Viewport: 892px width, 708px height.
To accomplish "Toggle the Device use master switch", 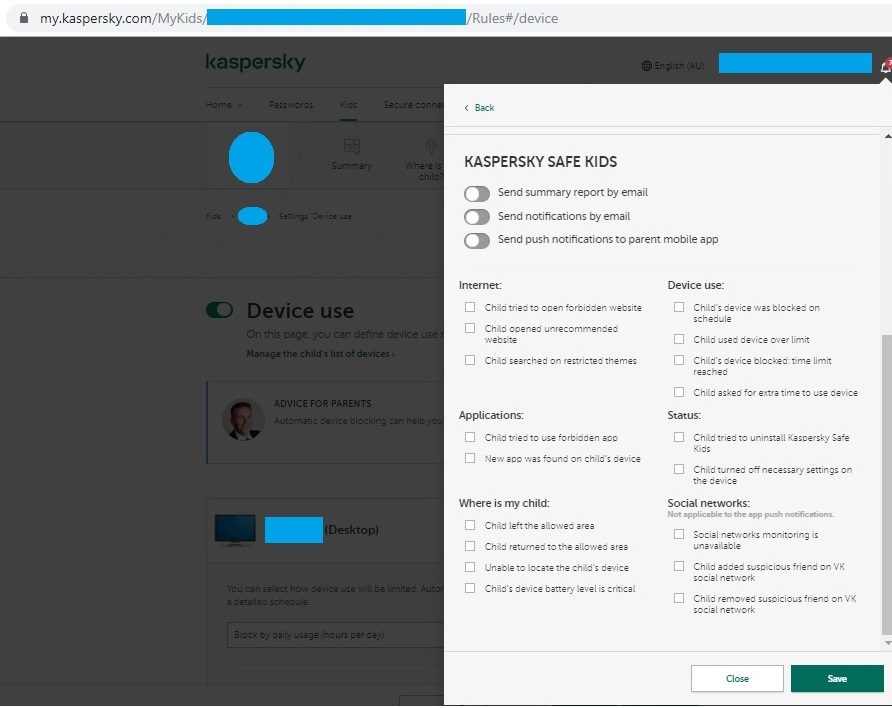I will [x=220, y=310].
